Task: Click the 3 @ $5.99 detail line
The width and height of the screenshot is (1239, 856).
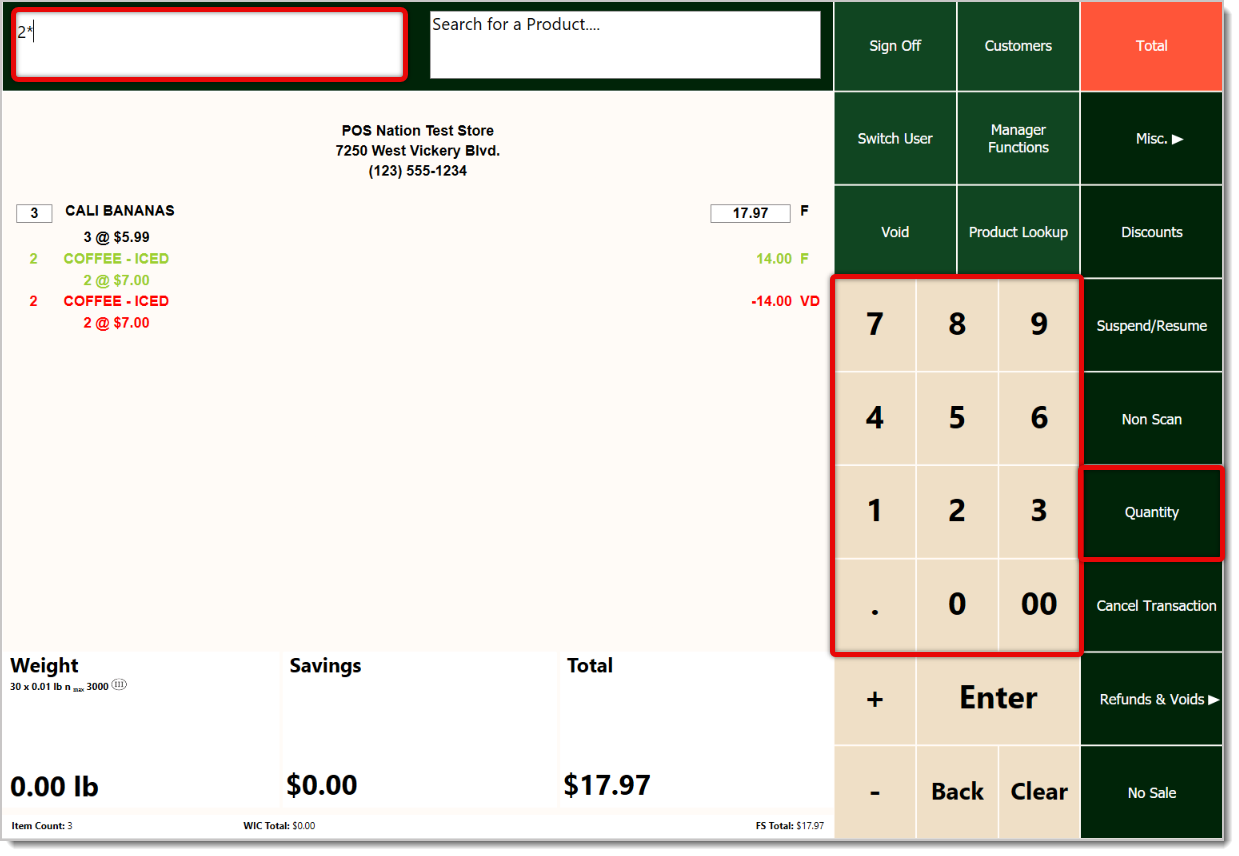Action: (x=117, y=237)
